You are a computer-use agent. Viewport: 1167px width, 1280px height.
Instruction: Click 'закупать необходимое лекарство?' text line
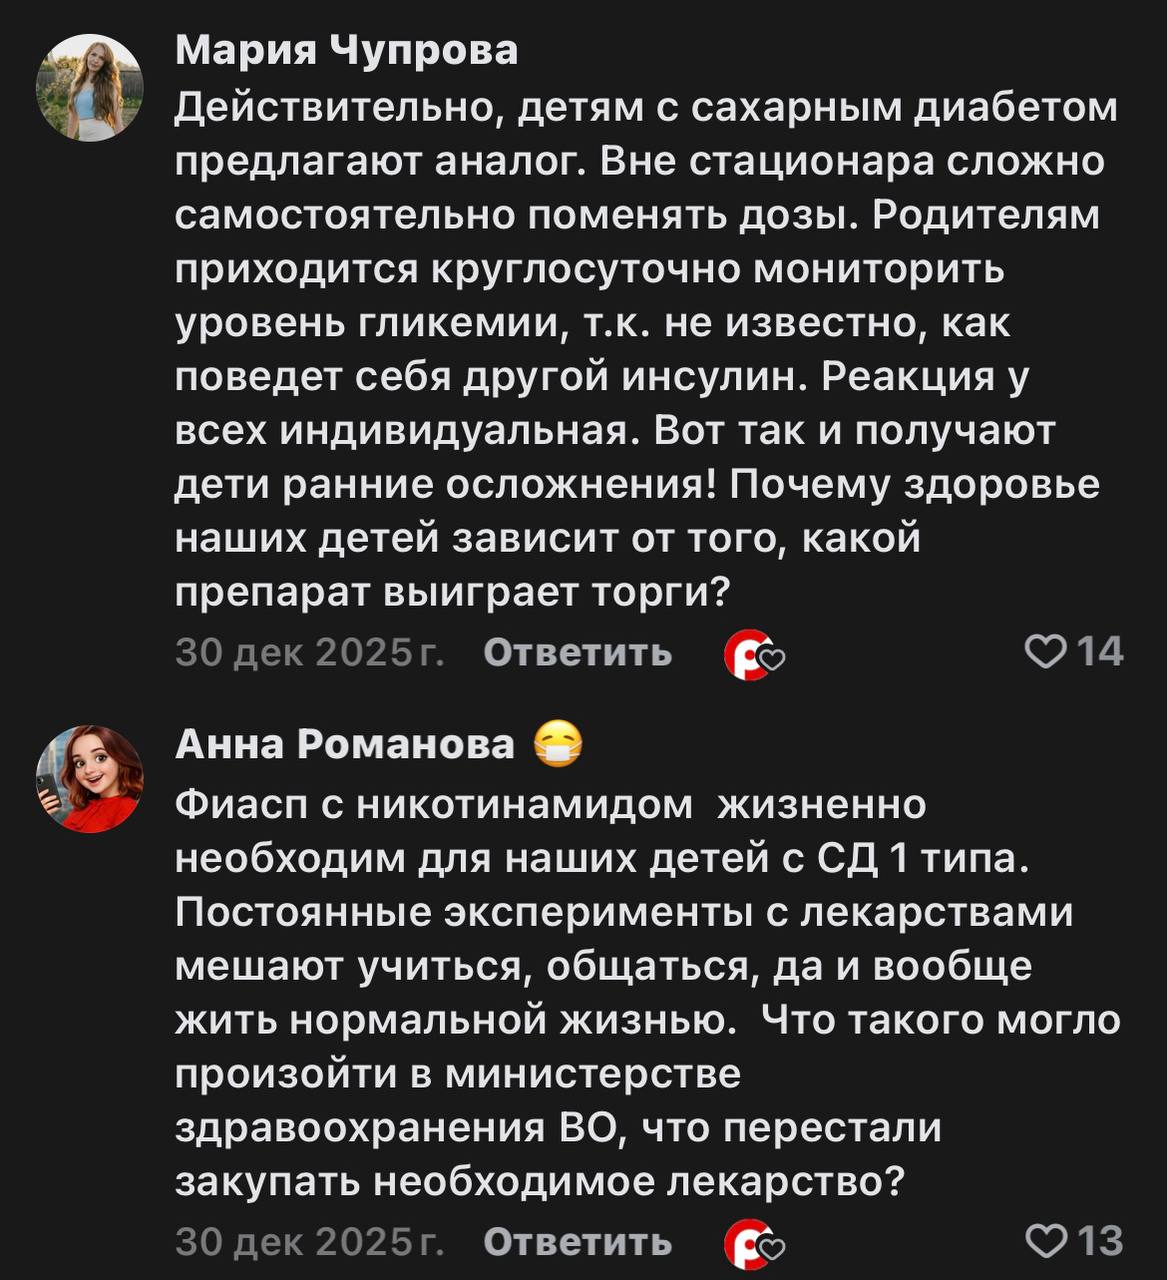[x=540, y=1183]
